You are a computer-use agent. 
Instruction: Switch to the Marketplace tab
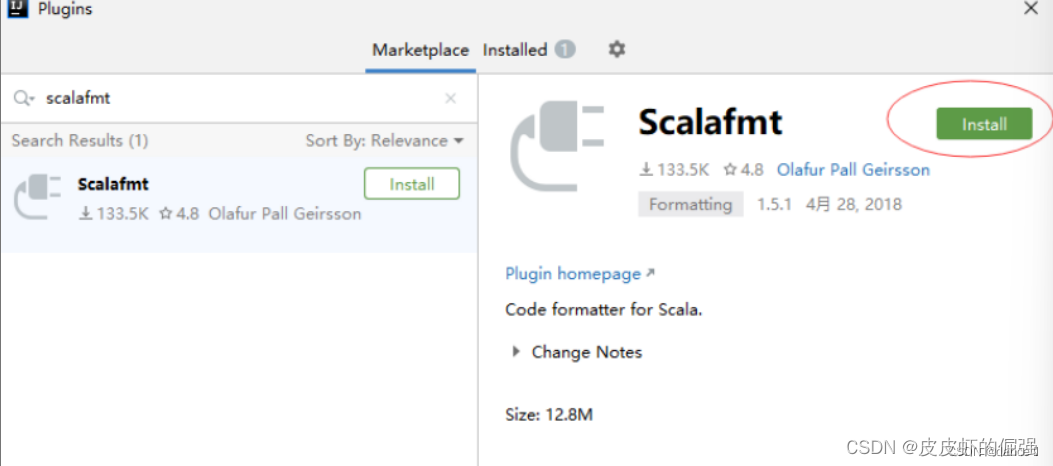420,50
